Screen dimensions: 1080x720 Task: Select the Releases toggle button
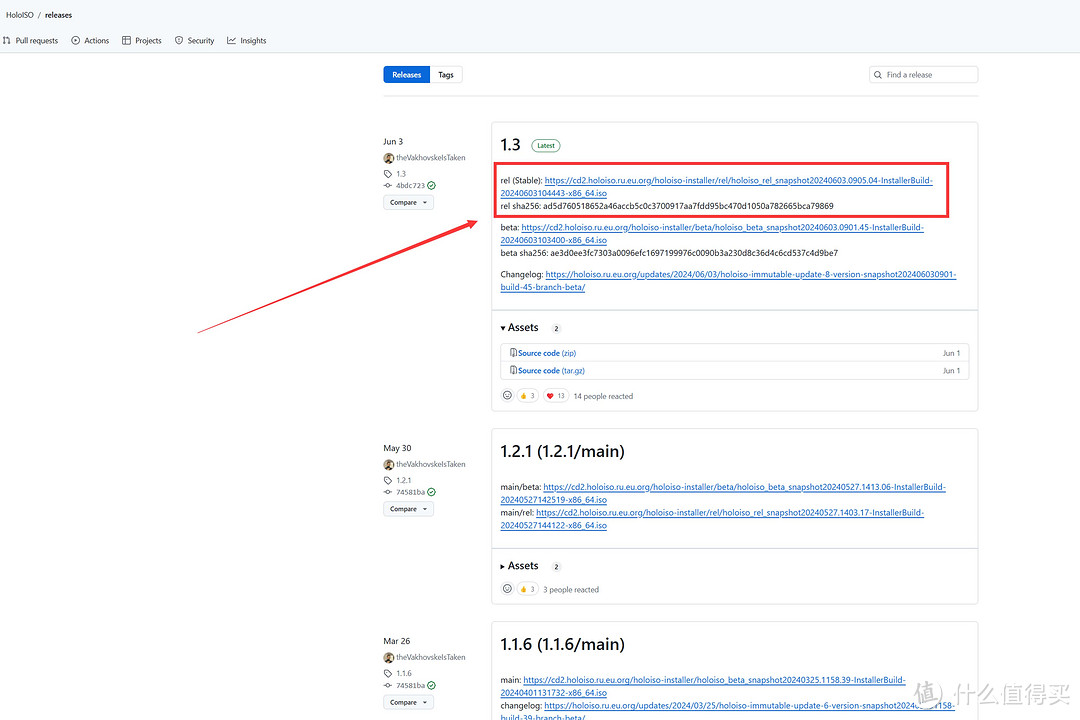tap(406, 75)
